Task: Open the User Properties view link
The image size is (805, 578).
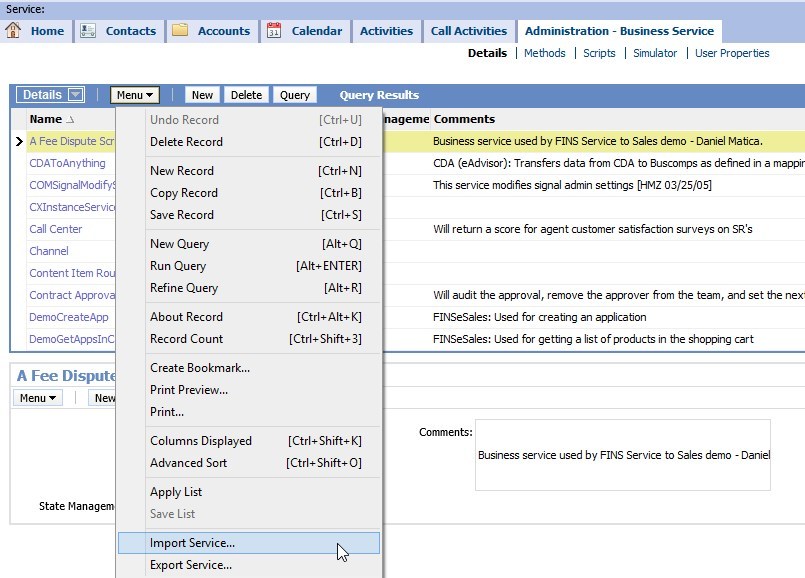Action: tap(732, 53)
